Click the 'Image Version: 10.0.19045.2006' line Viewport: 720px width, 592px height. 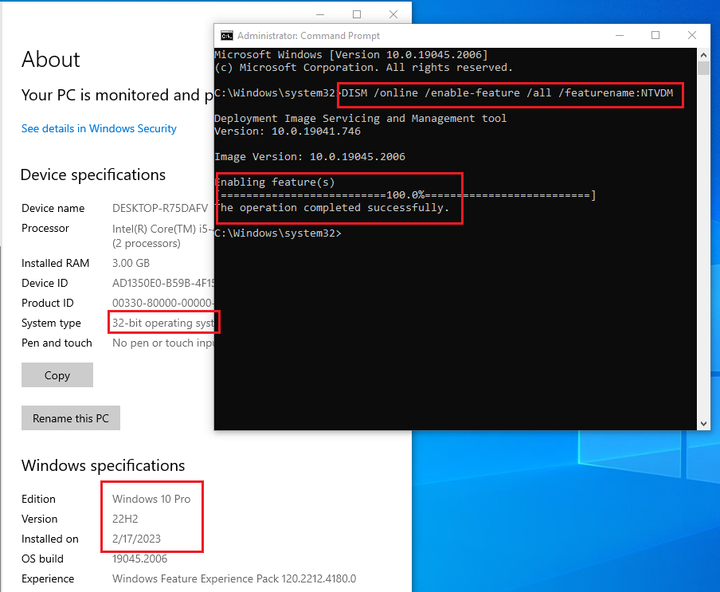tap(309, 157)
